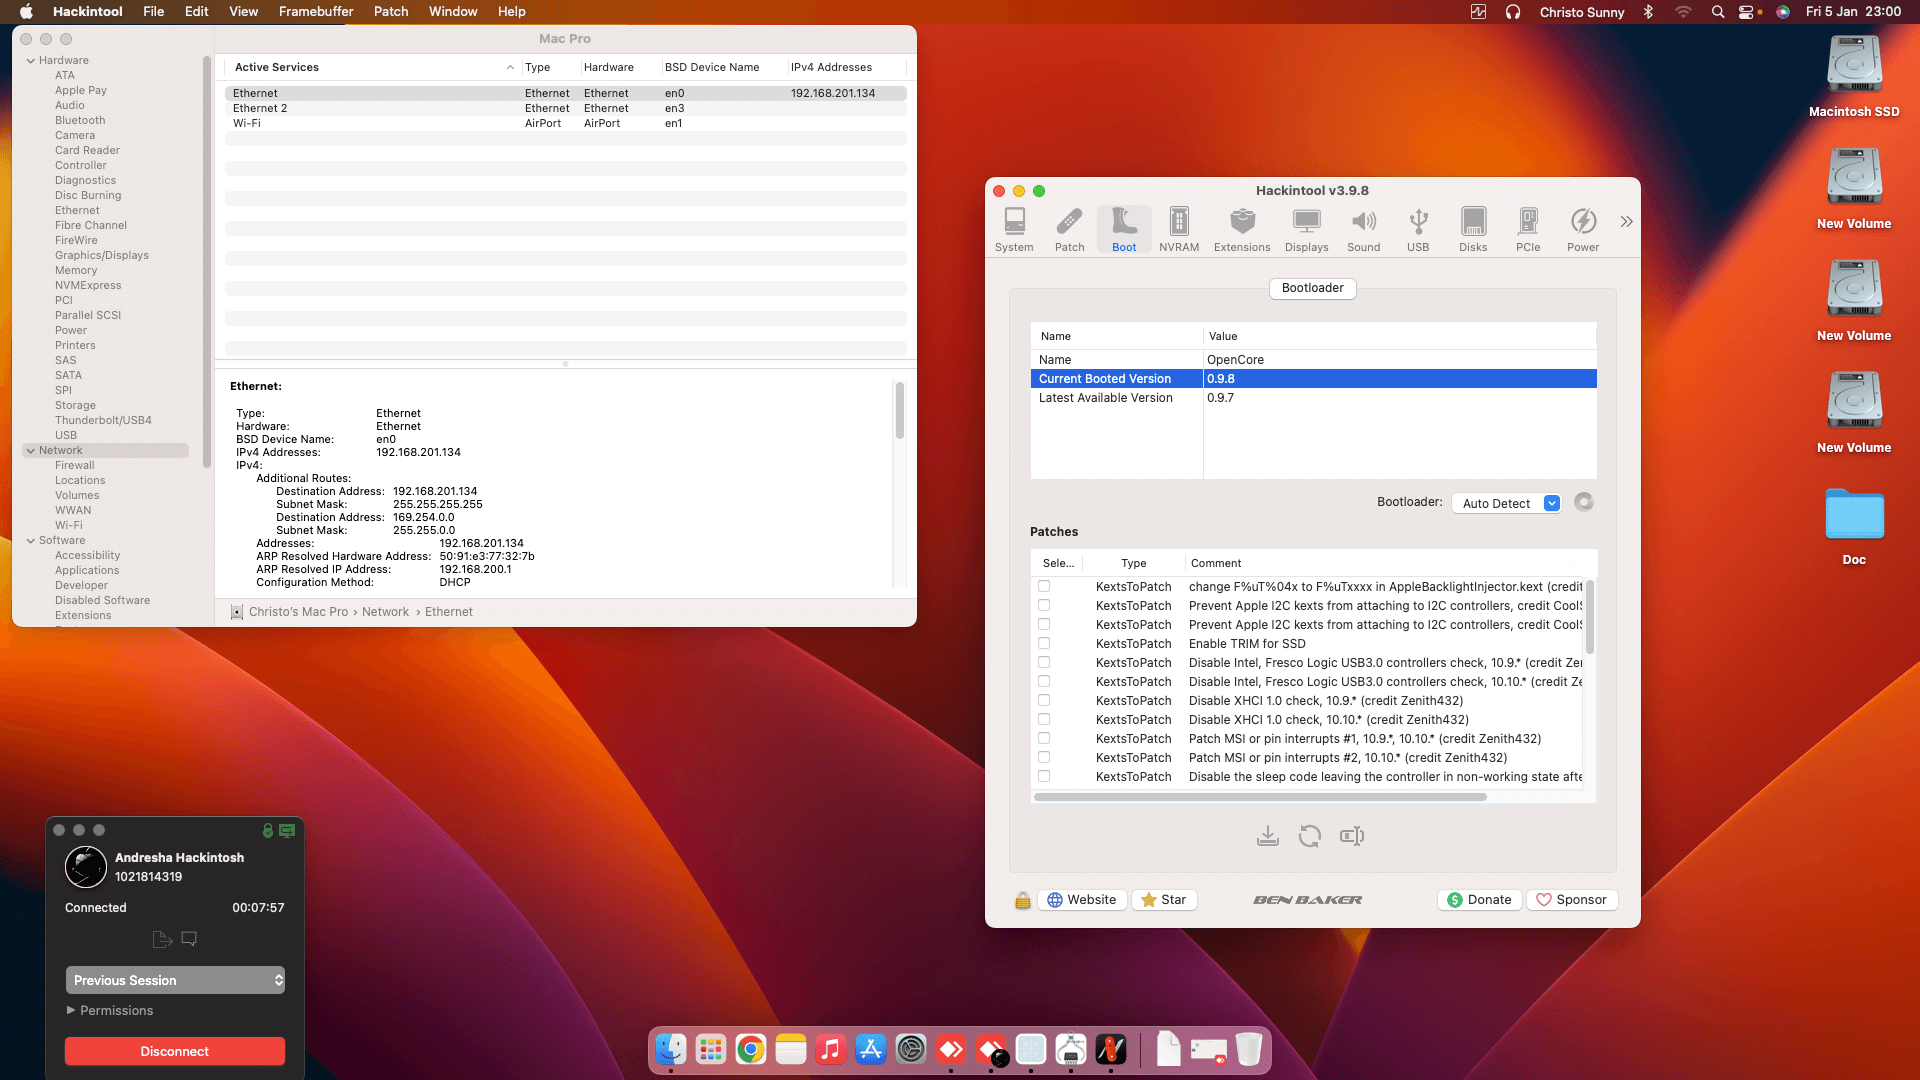Show more toolbar items via double chevron

coord(1627,222)
